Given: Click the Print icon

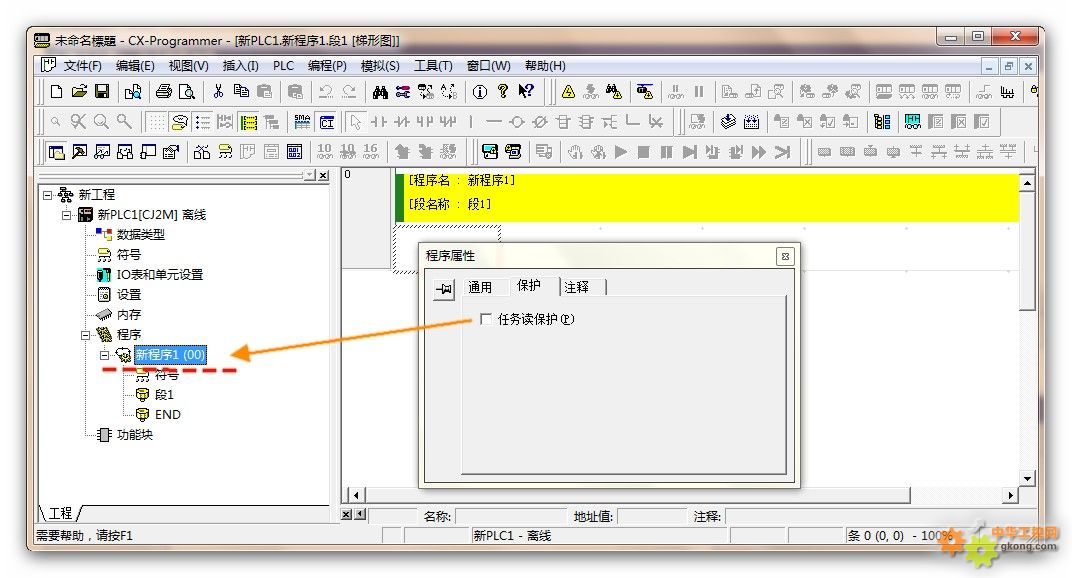Looking at the screenshot, I should [163, 92].
